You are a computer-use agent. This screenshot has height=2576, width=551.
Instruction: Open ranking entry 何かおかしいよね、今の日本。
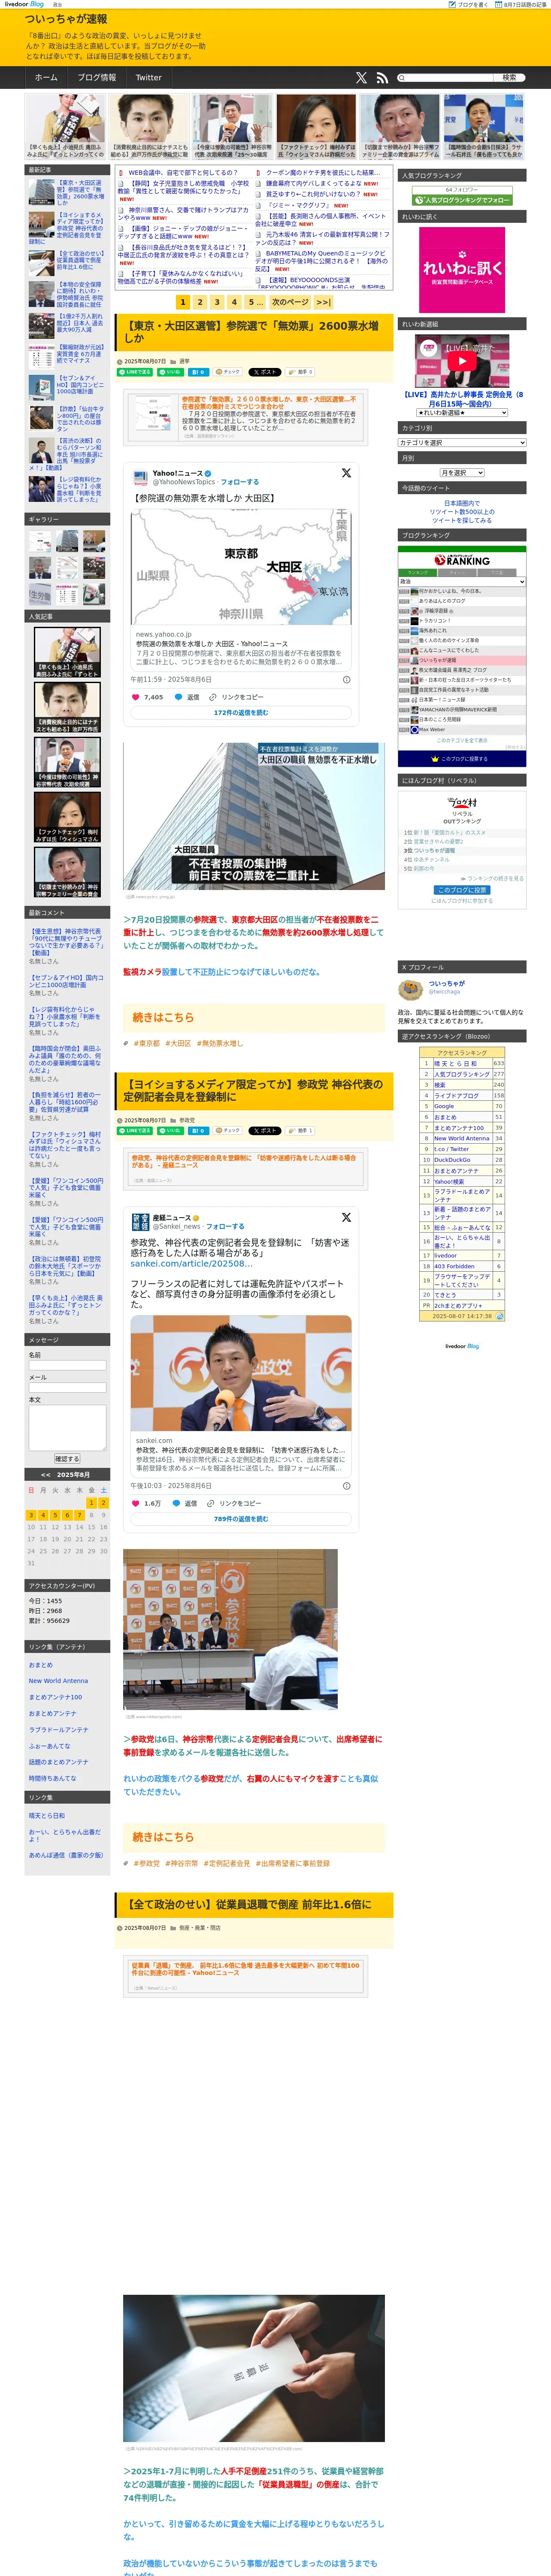tap(451, 591)
